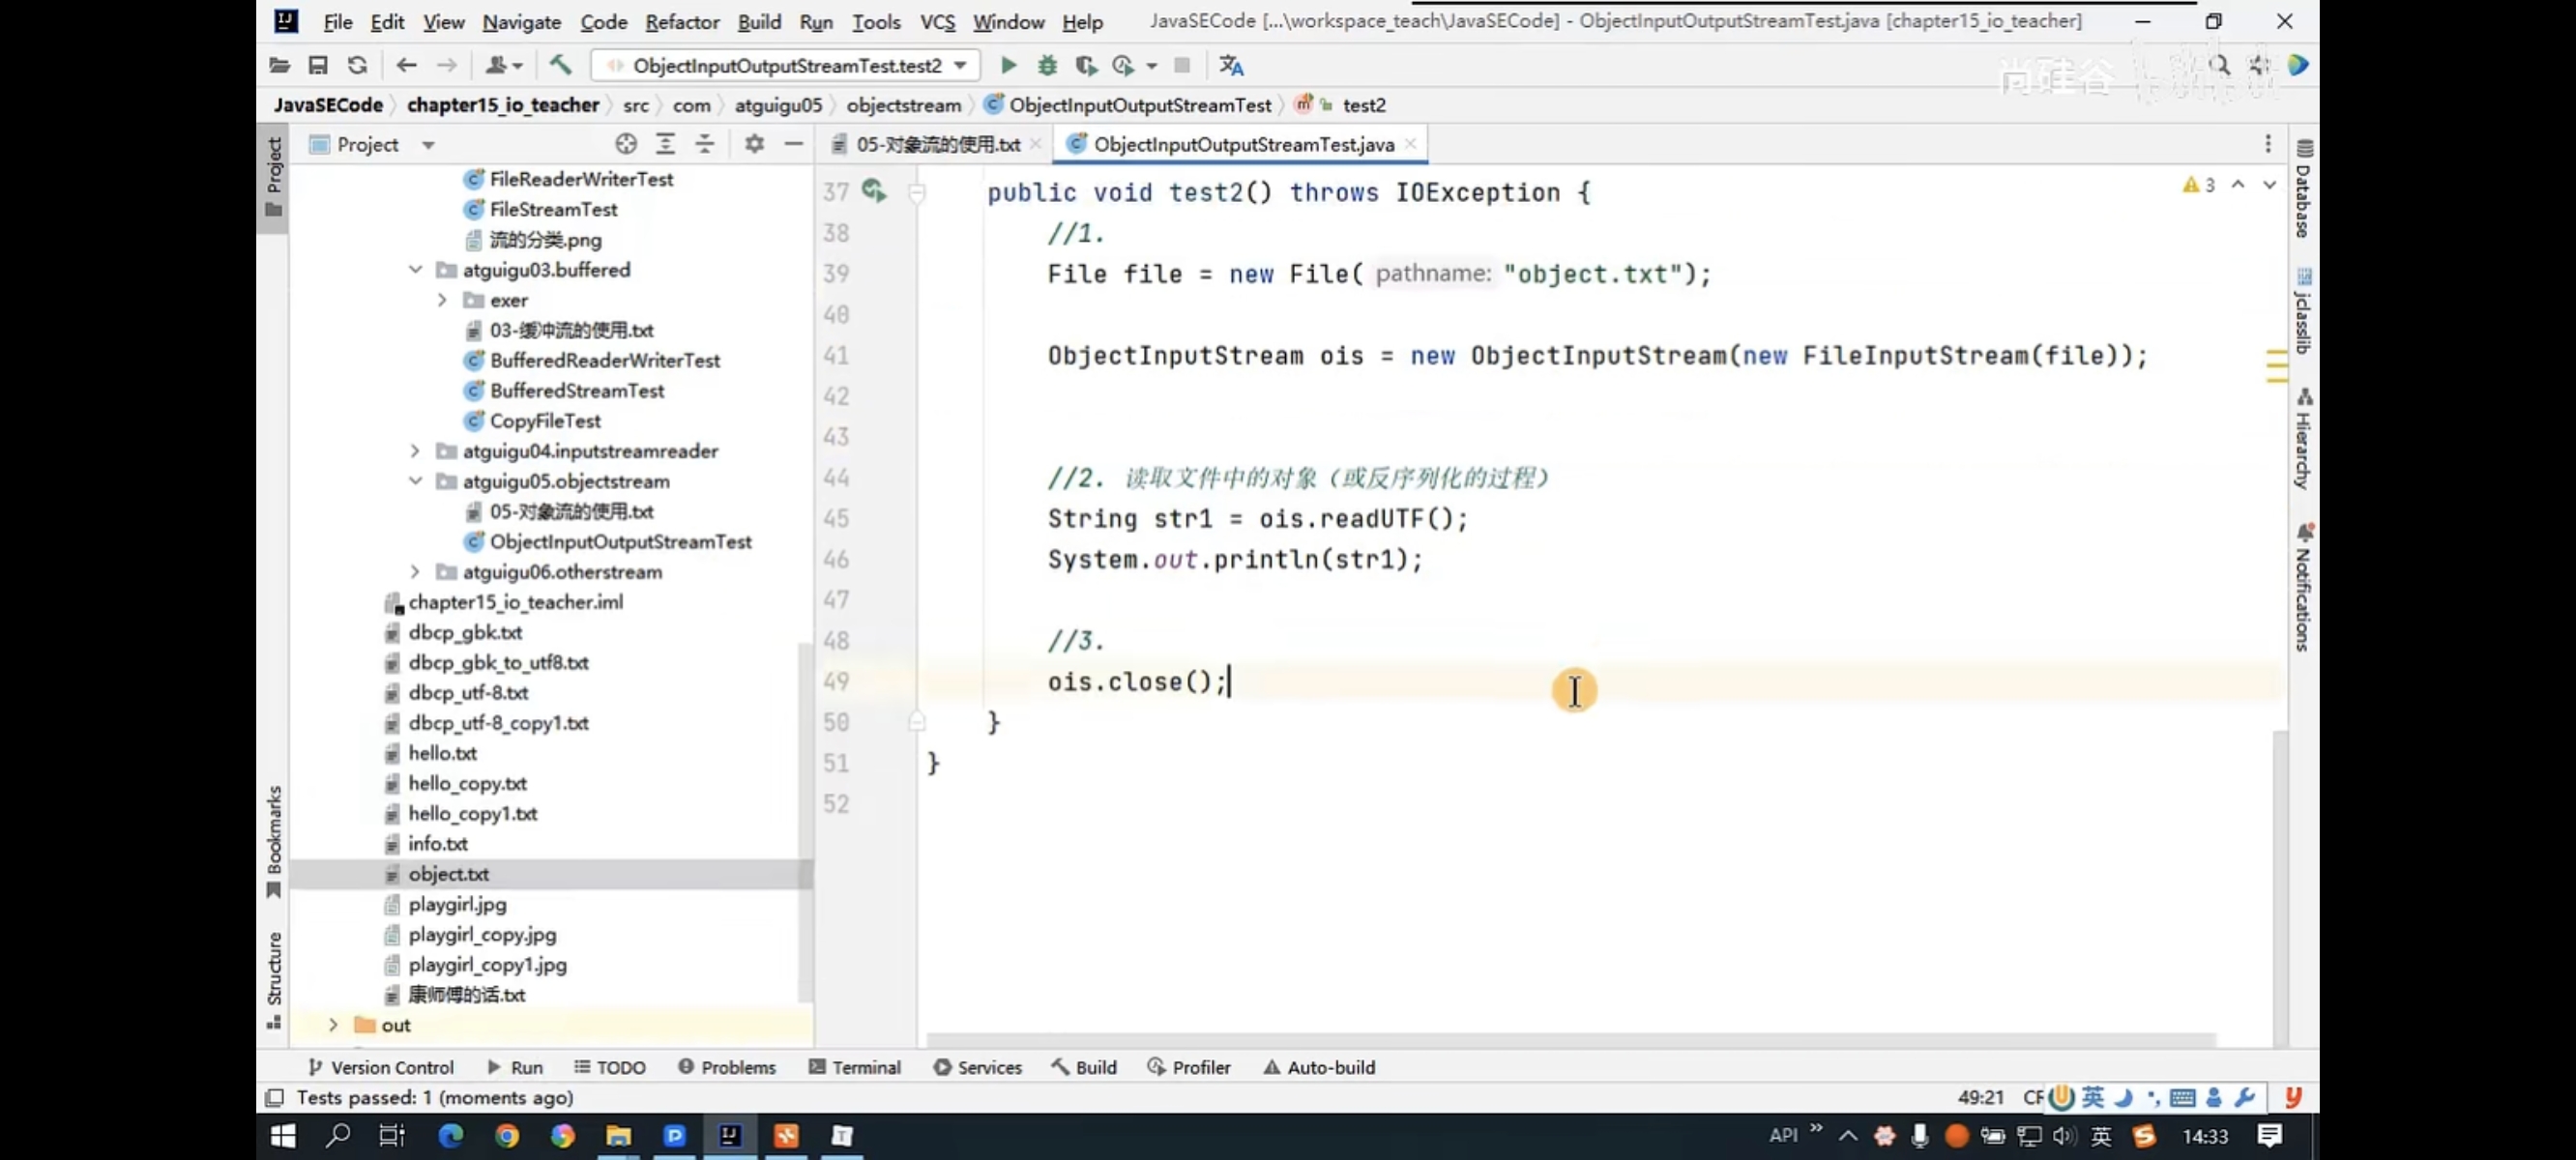Screen dimensions: 2576x1160
Task: Click the Debug bug icon
Action: click(1047, 65)
